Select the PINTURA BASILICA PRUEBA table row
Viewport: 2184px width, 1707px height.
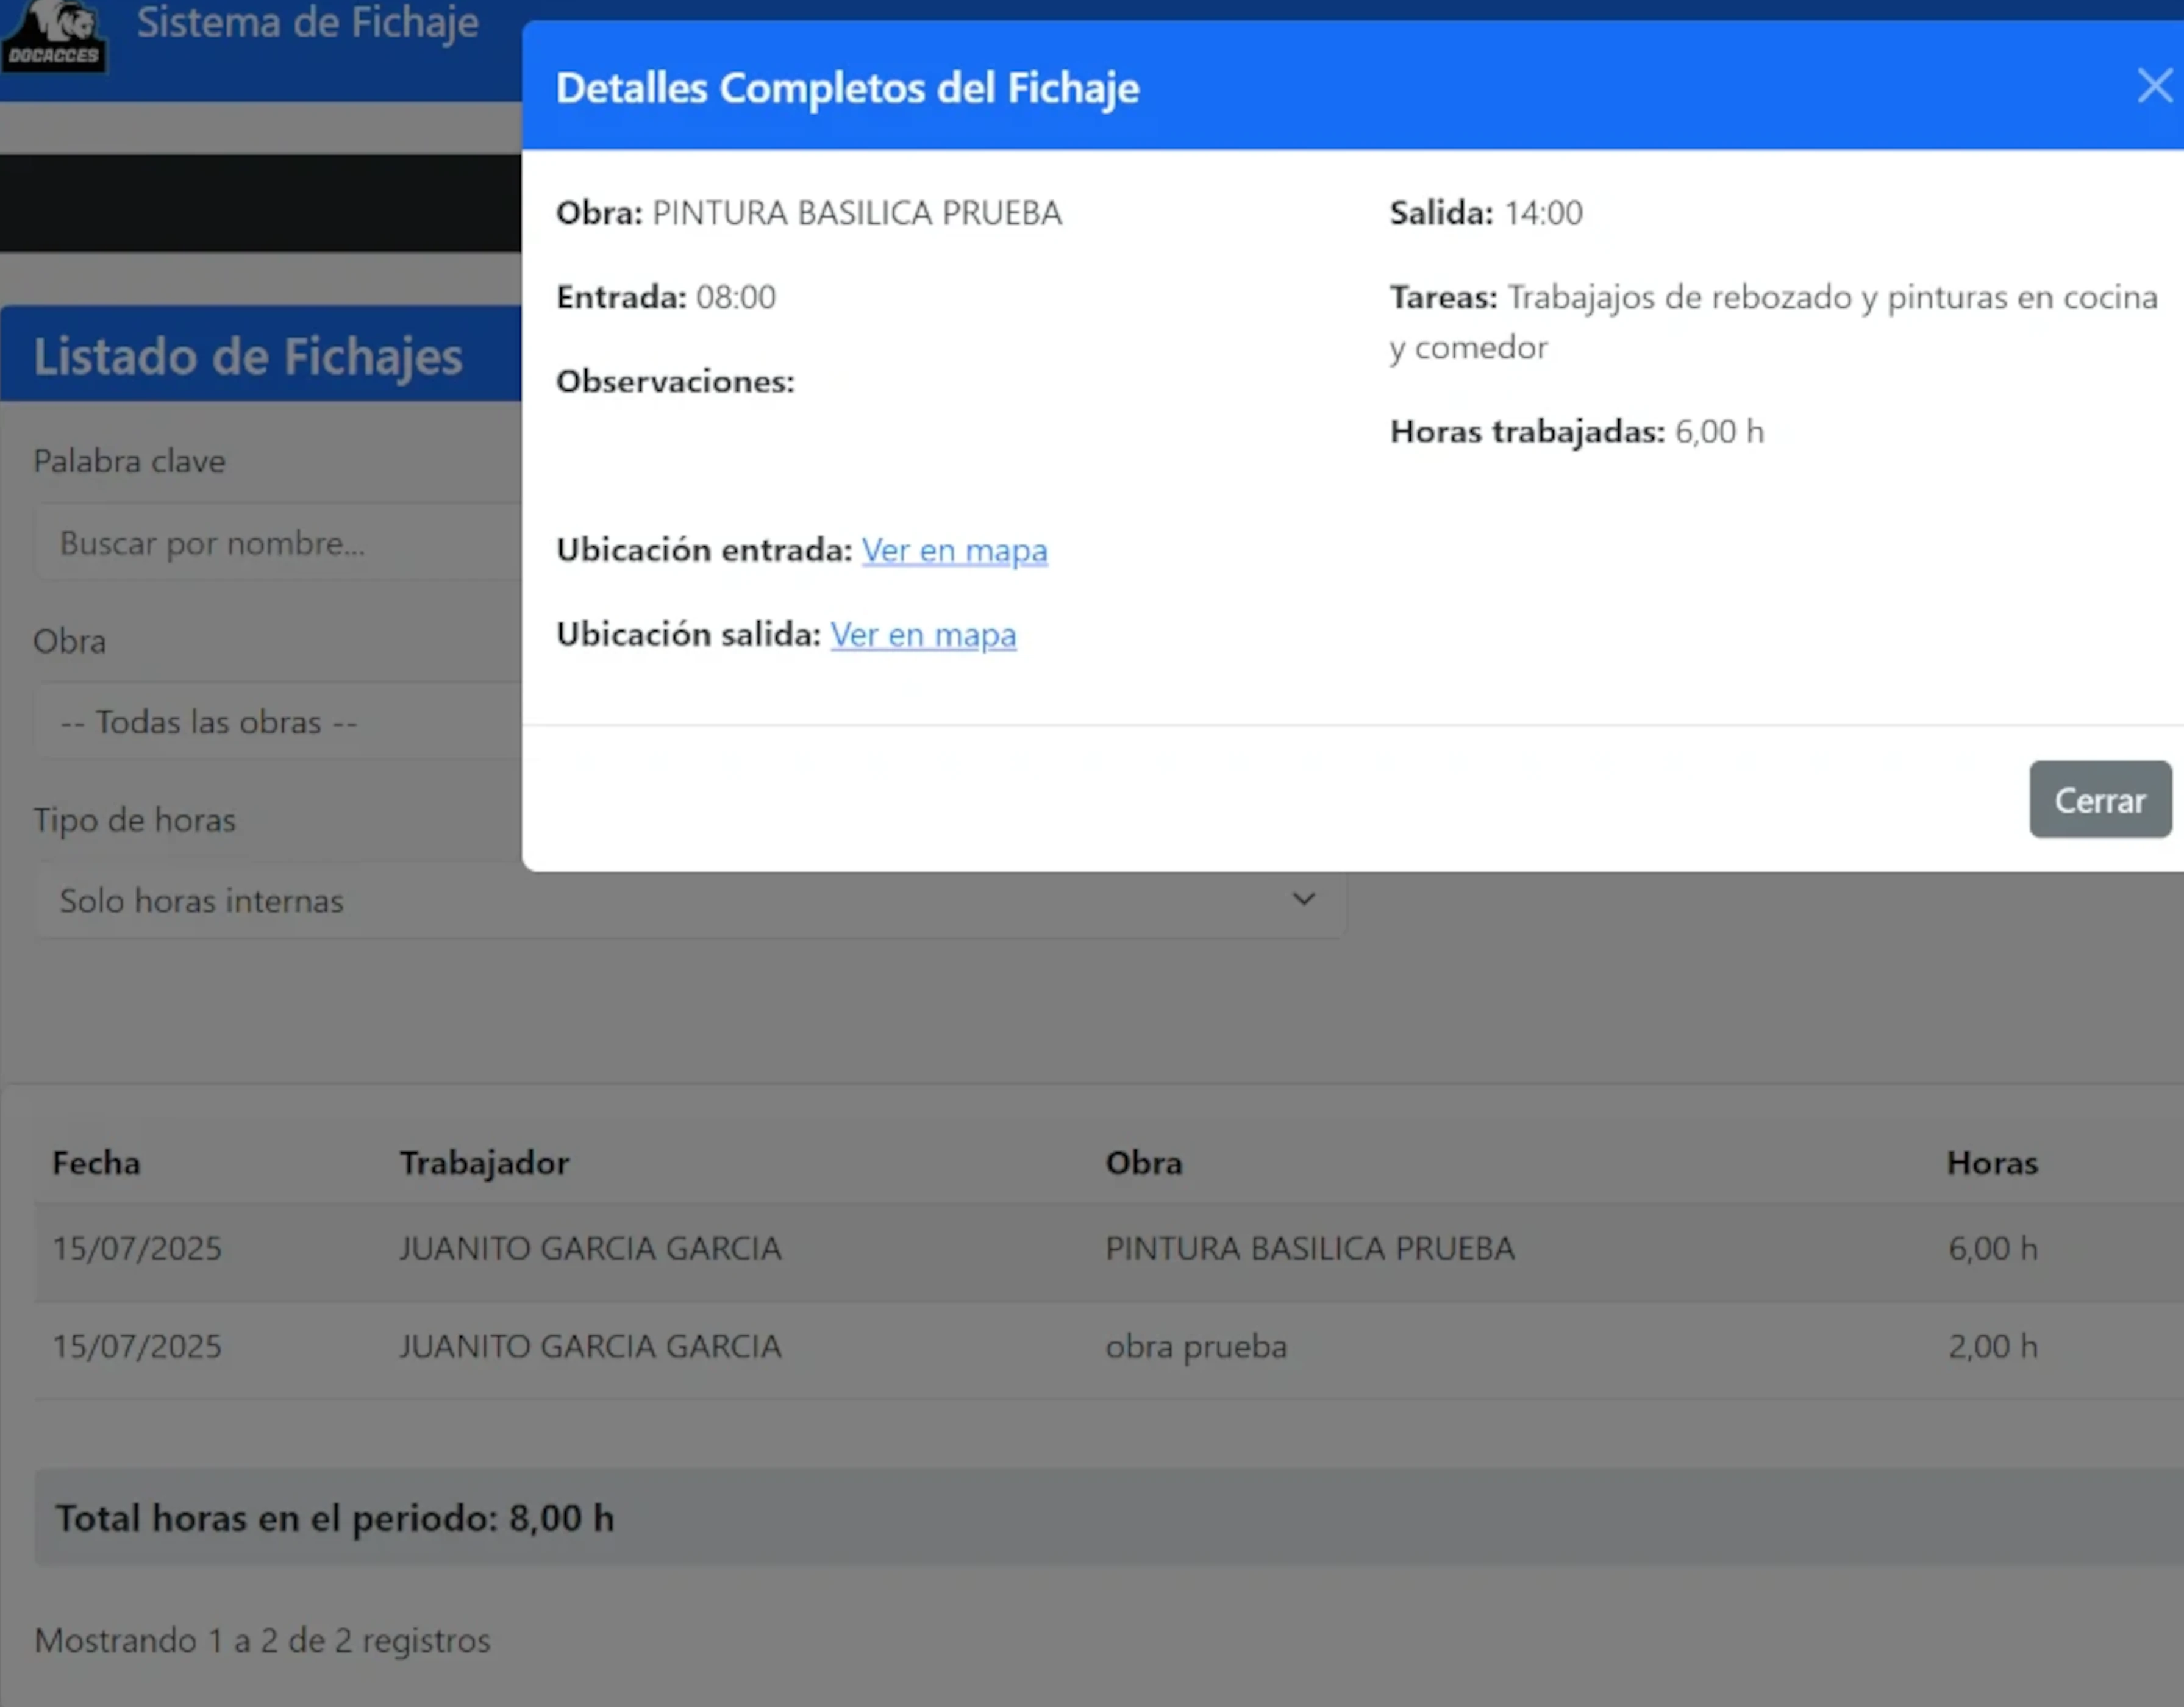tap(1109, 1250)
